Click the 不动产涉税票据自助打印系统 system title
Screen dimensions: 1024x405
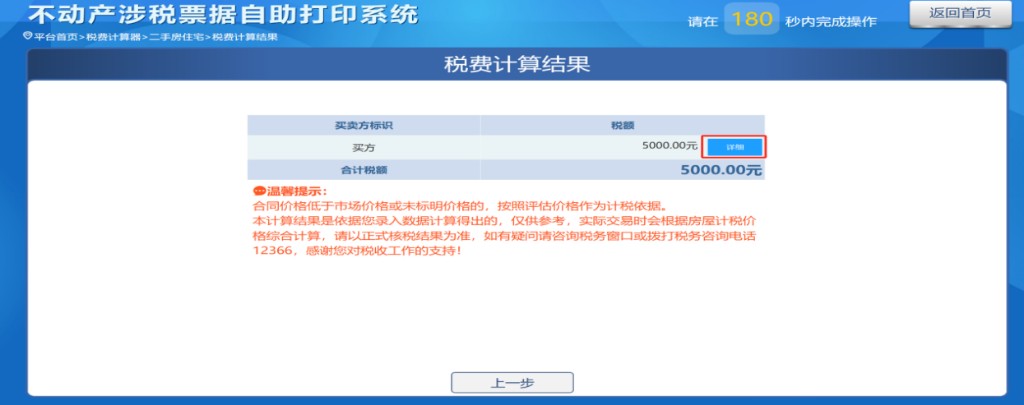[223, 15]
